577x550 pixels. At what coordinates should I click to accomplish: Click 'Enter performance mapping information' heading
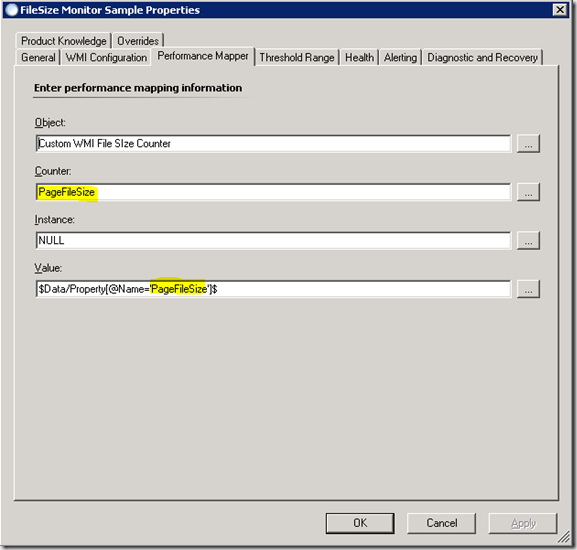click(x=138, y=88)
